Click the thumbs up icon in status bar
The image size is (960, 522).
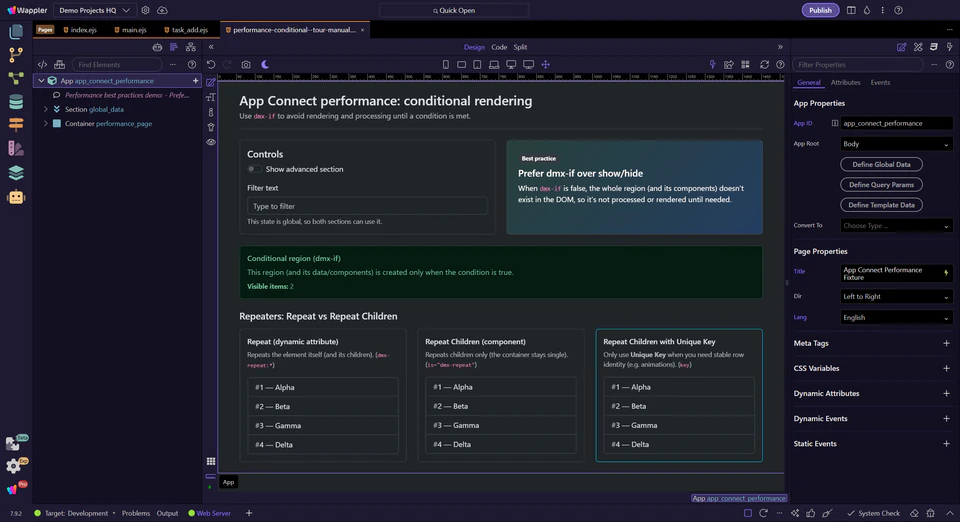(811, 513)
